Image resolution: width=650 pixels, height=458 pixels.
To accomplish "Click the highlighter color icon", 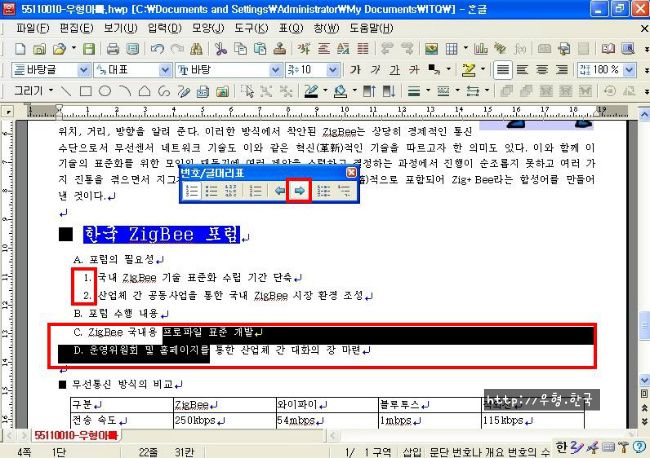I will [468, 70].
